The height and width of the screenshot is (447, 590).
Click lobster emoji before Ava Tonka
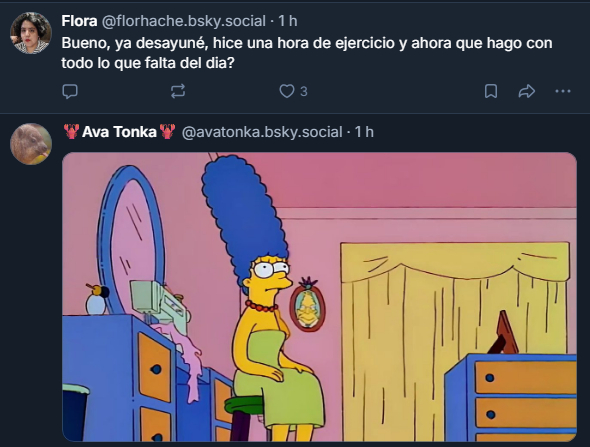pos(71,132)
